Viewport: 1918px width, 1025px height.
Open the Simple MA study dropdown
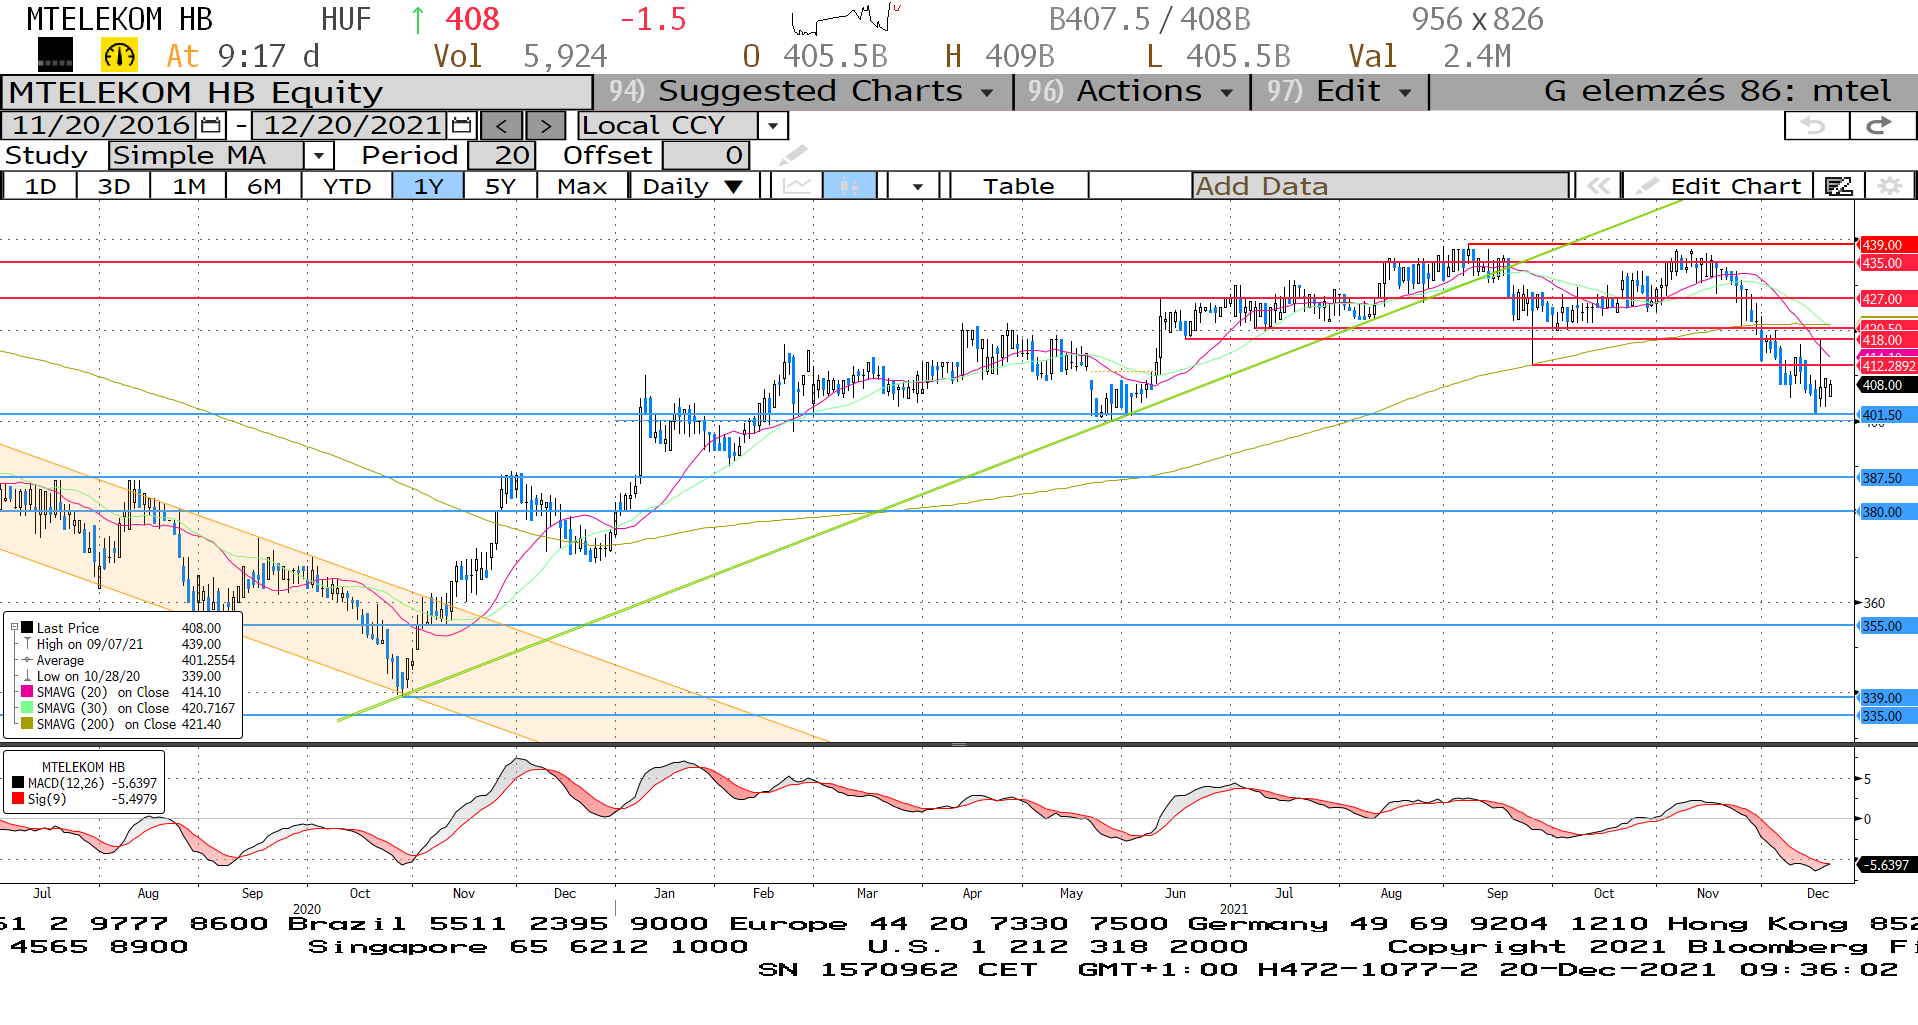click(x=318, y=155)
